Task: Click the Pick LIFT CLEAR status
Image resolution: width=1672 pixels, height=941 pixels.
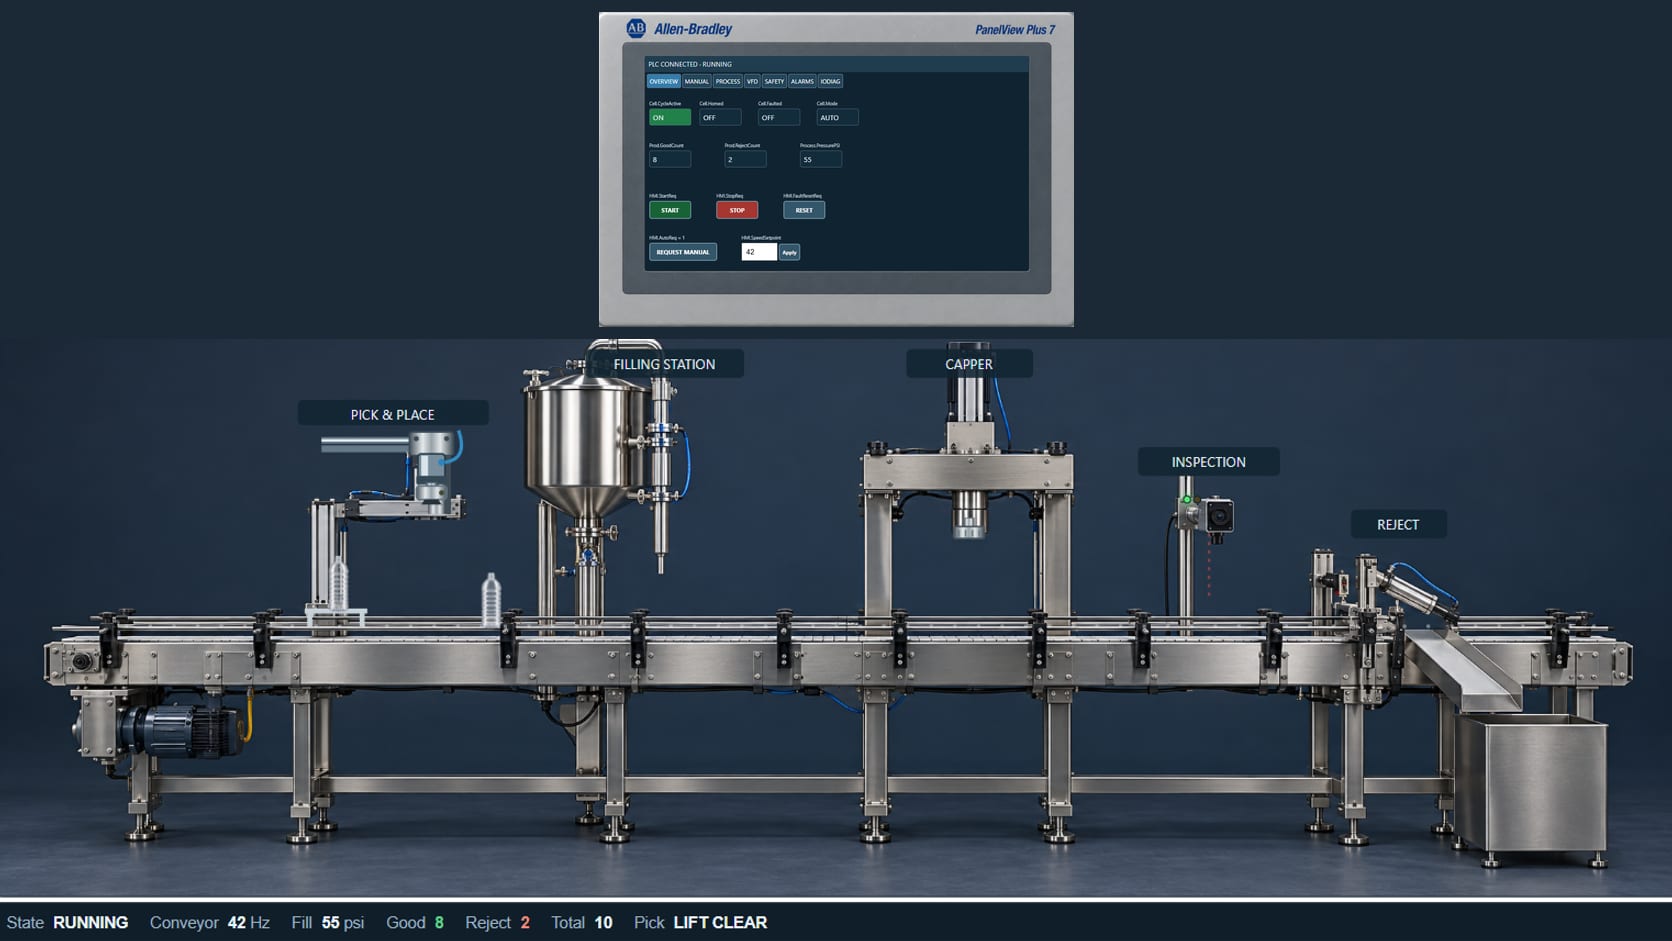Action: point(701,922)
